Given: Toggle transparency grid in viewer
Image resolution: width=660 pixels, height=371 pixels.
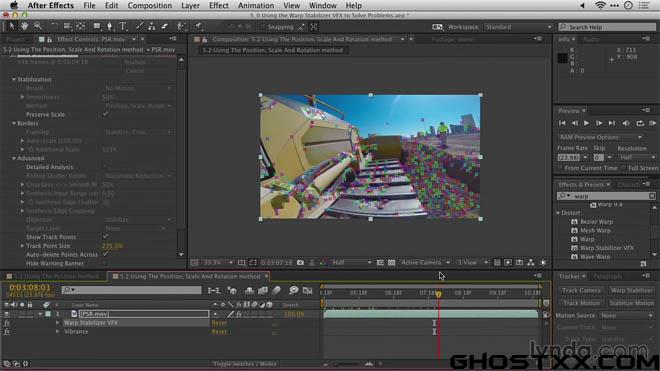Looking at the screenshot, I should tap(391, 262).
